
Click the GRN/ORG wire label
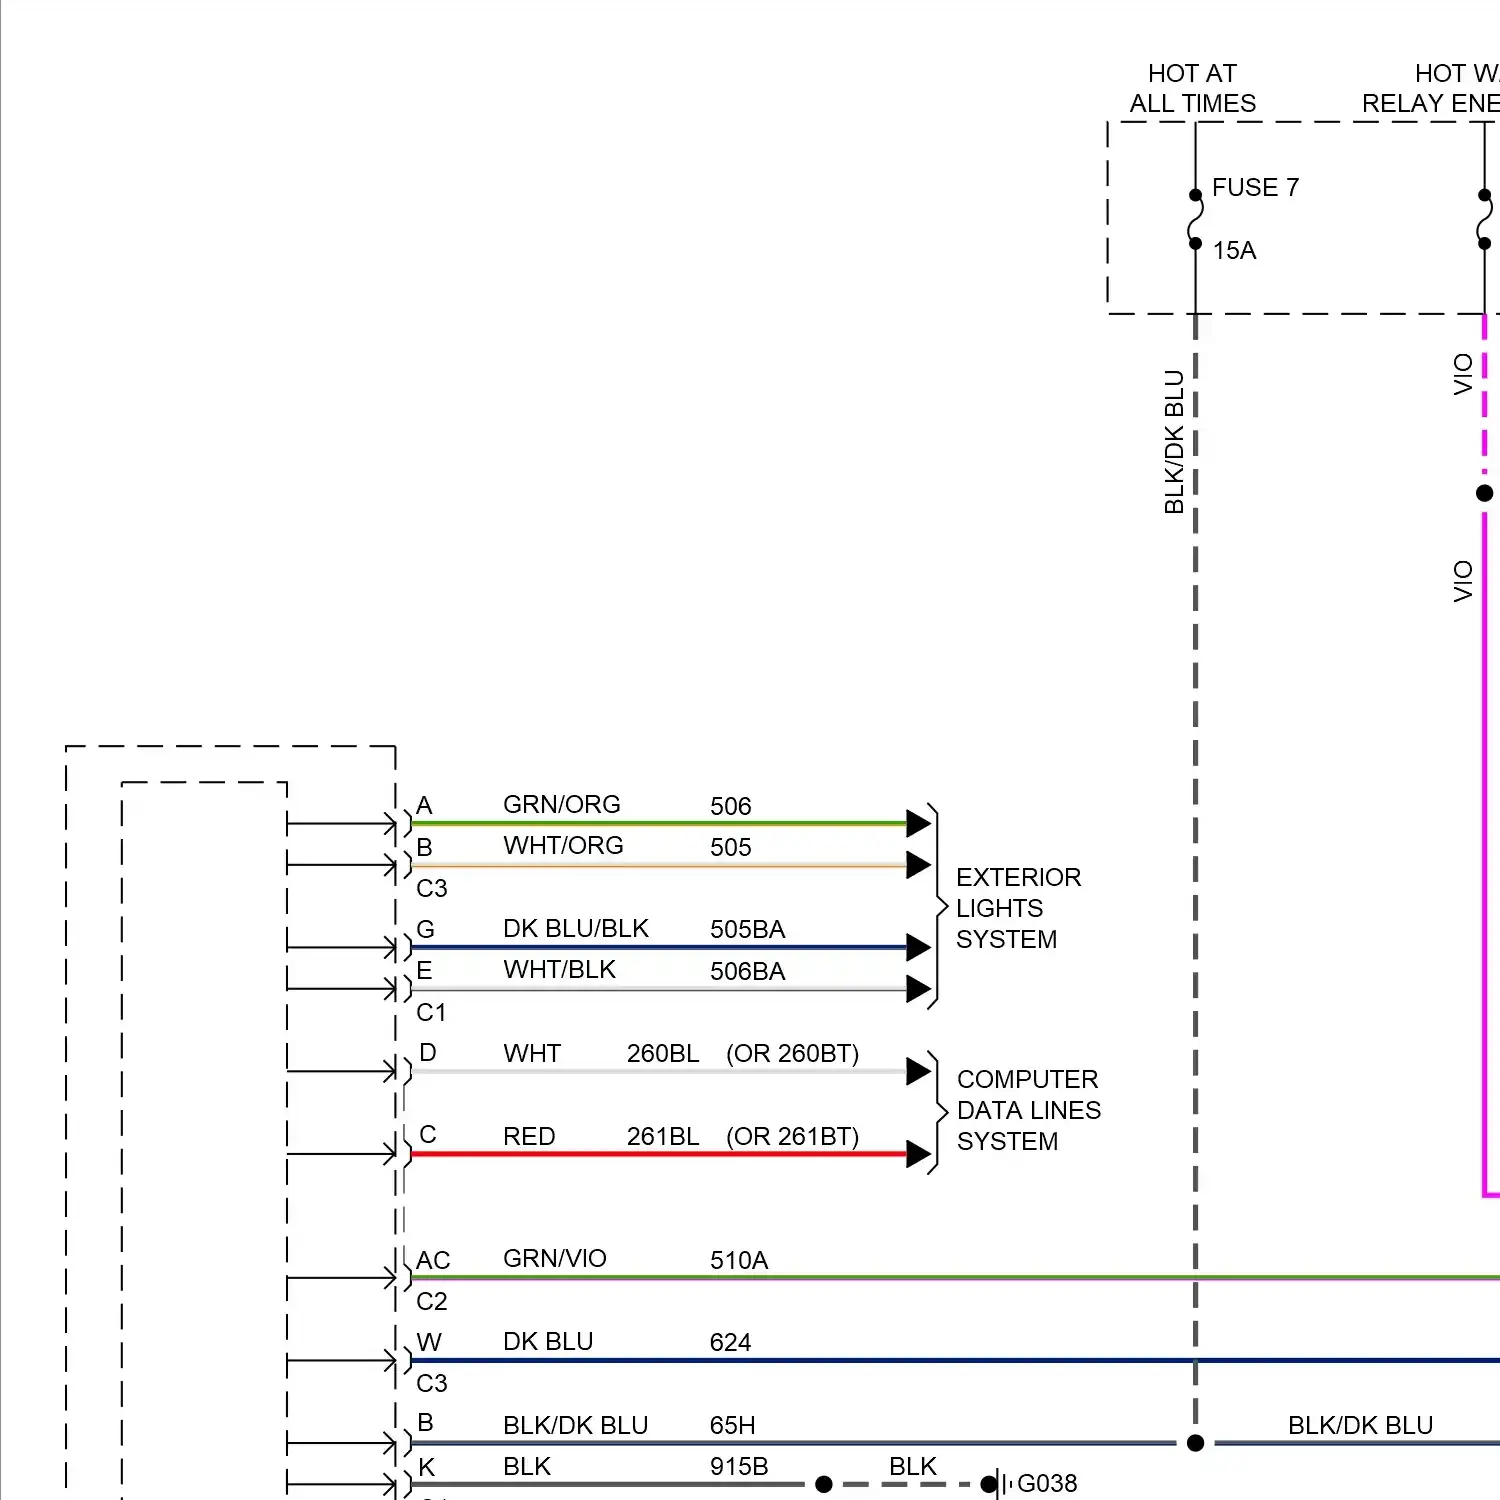pos(561,805)
